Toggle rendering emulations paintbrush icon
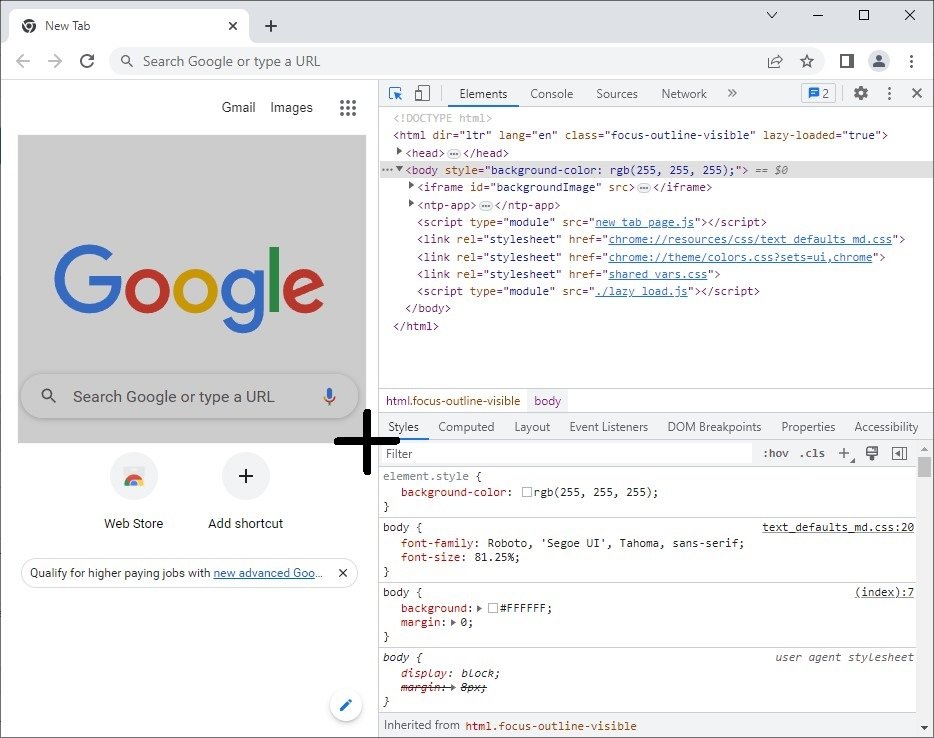Image resolution: width=934 pixels, height=738 pixels. (x=872, y=453)
